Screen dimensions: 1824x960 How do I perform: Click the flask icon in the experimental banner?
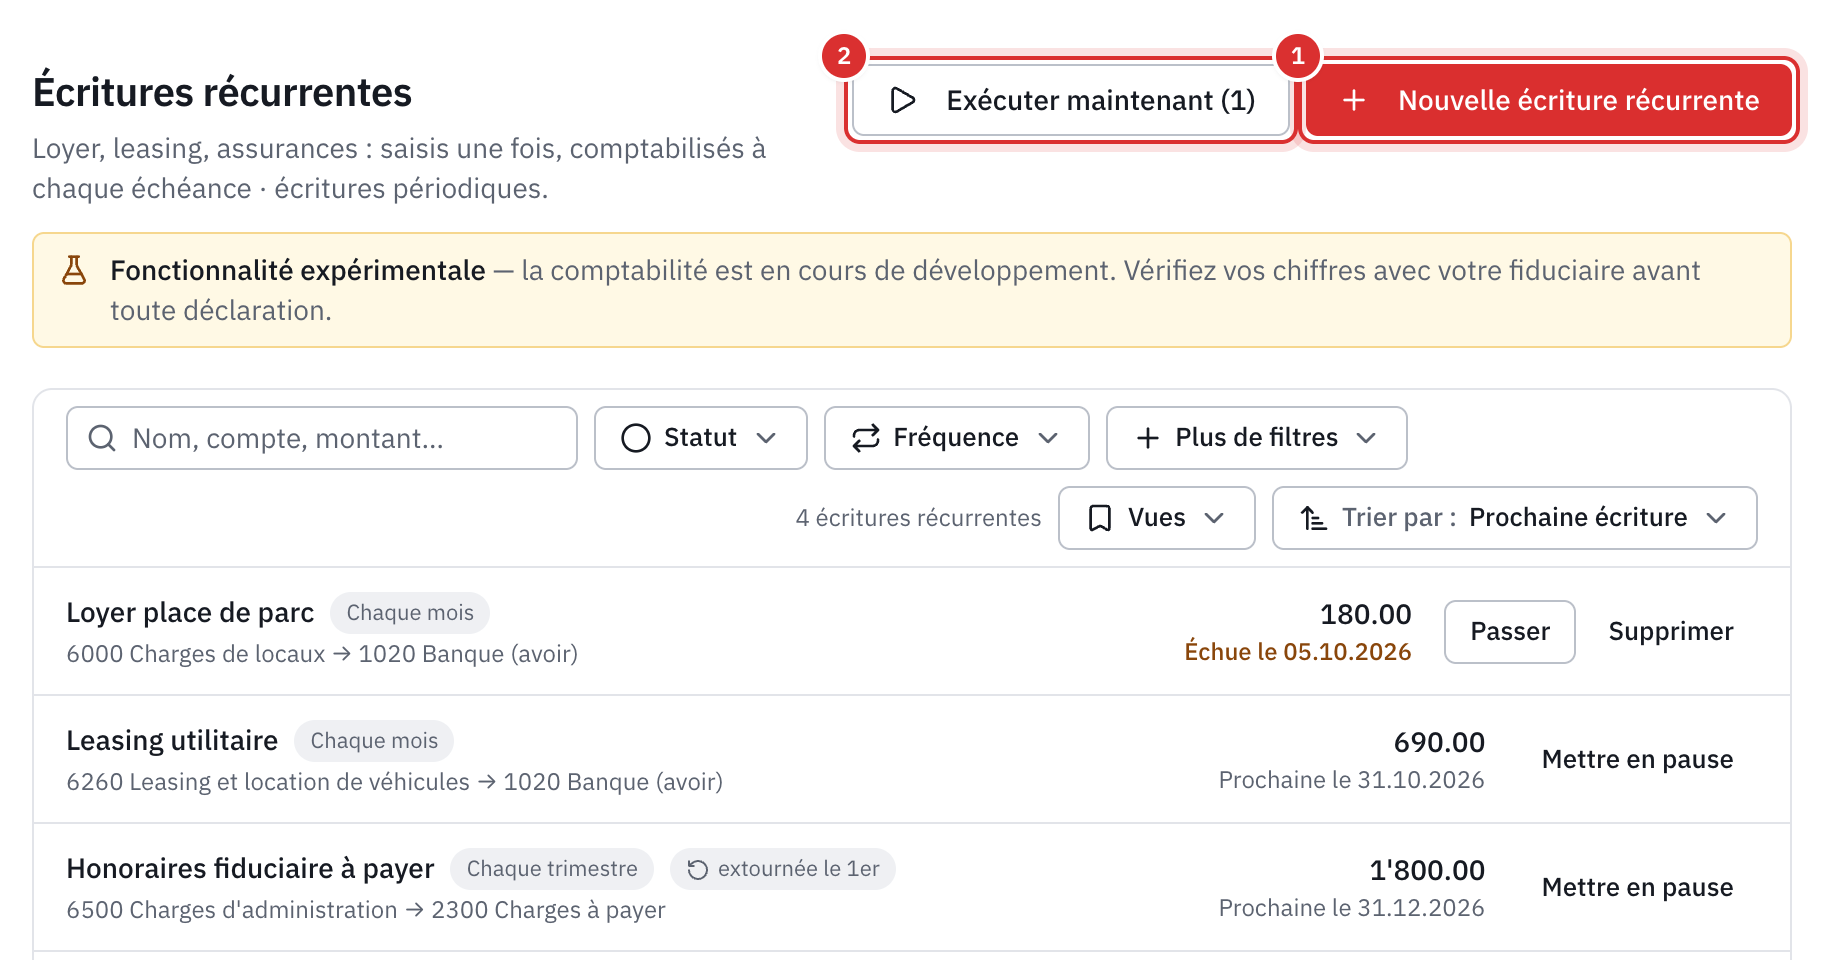(74, 270)
